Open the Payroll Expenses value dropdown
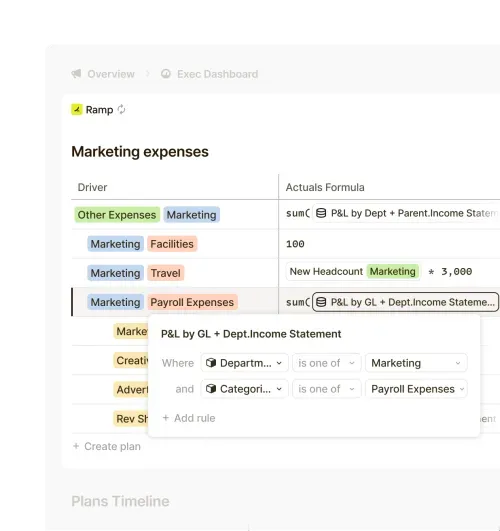Viewport: 500px width, 531px height. coord(416,388)
